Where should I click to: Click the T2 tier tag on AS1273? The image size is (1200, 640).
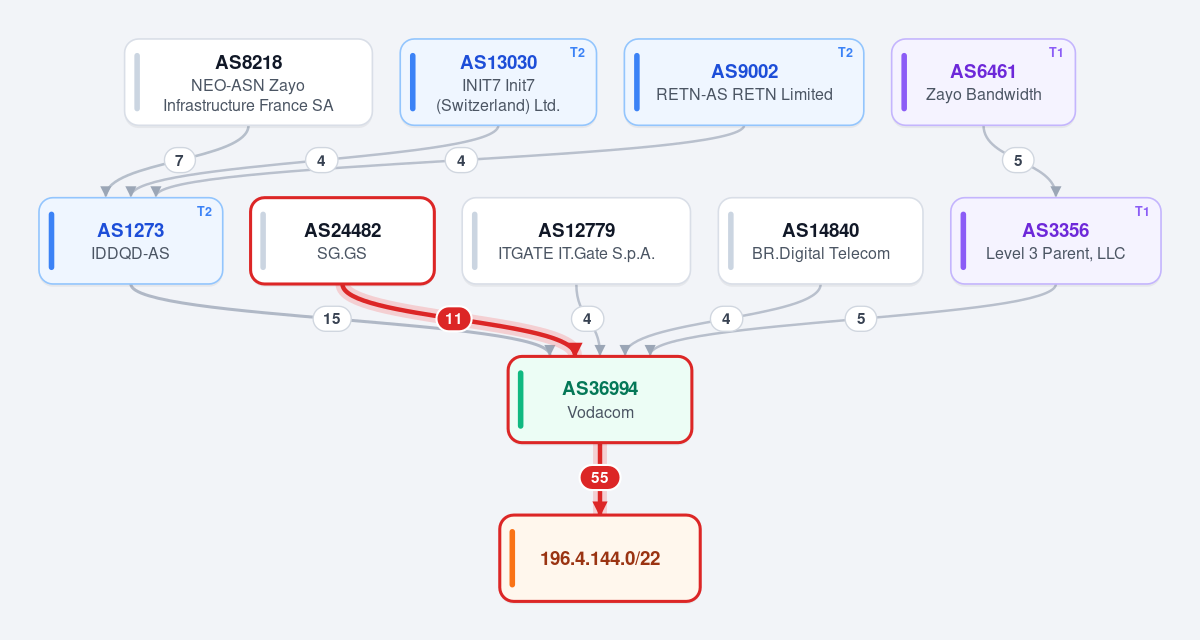[x=204, y=211]
